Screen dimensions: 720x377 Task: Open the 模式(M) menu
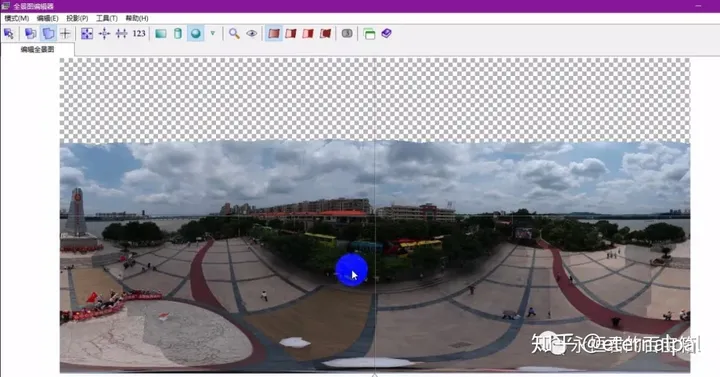[x=17, y=18]
